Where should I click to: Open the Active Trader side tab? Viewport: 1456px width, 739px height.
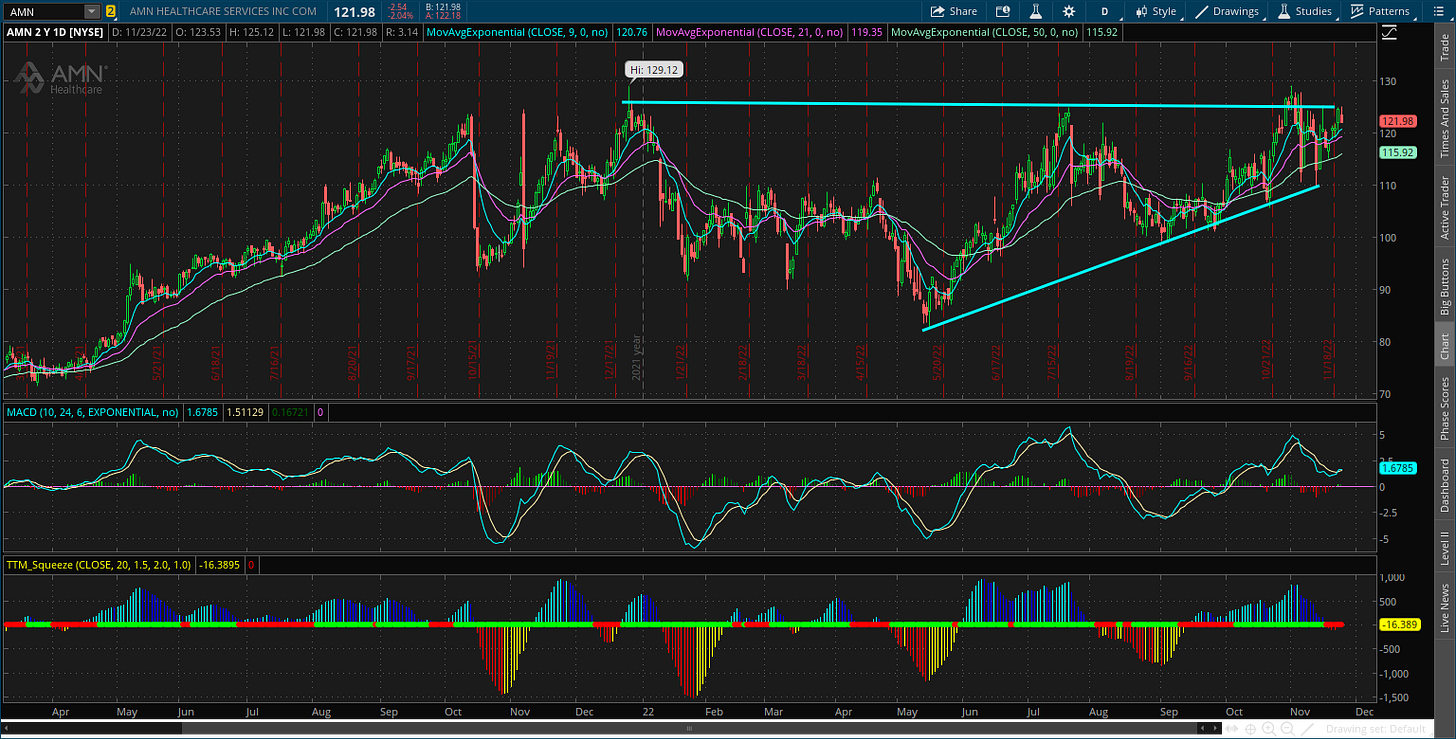point(1444,207)
